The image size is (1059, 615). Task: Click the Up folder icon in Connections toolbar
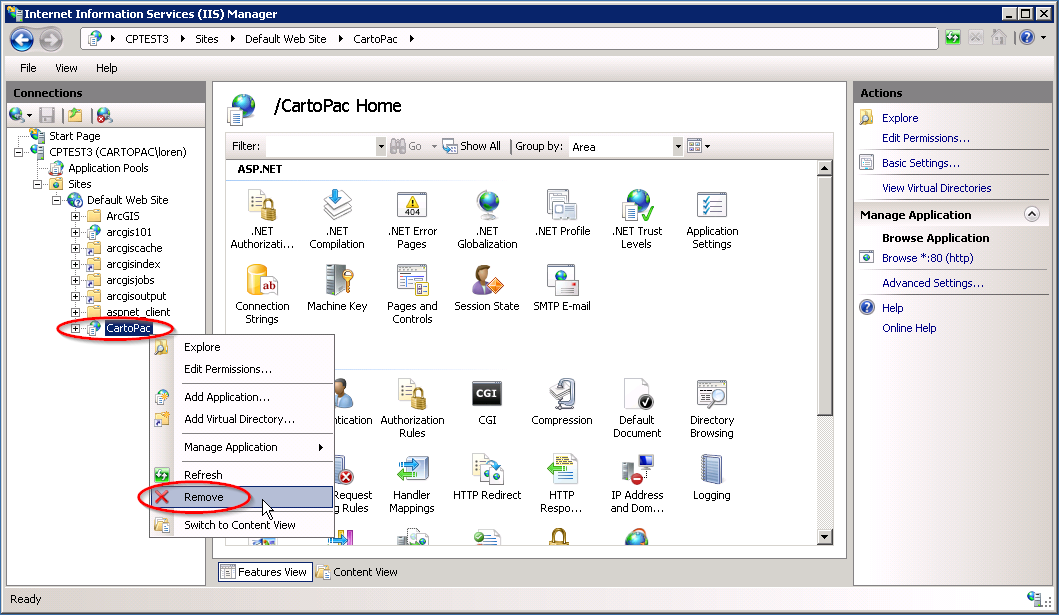pyautogui.click(x=75, y=115)
